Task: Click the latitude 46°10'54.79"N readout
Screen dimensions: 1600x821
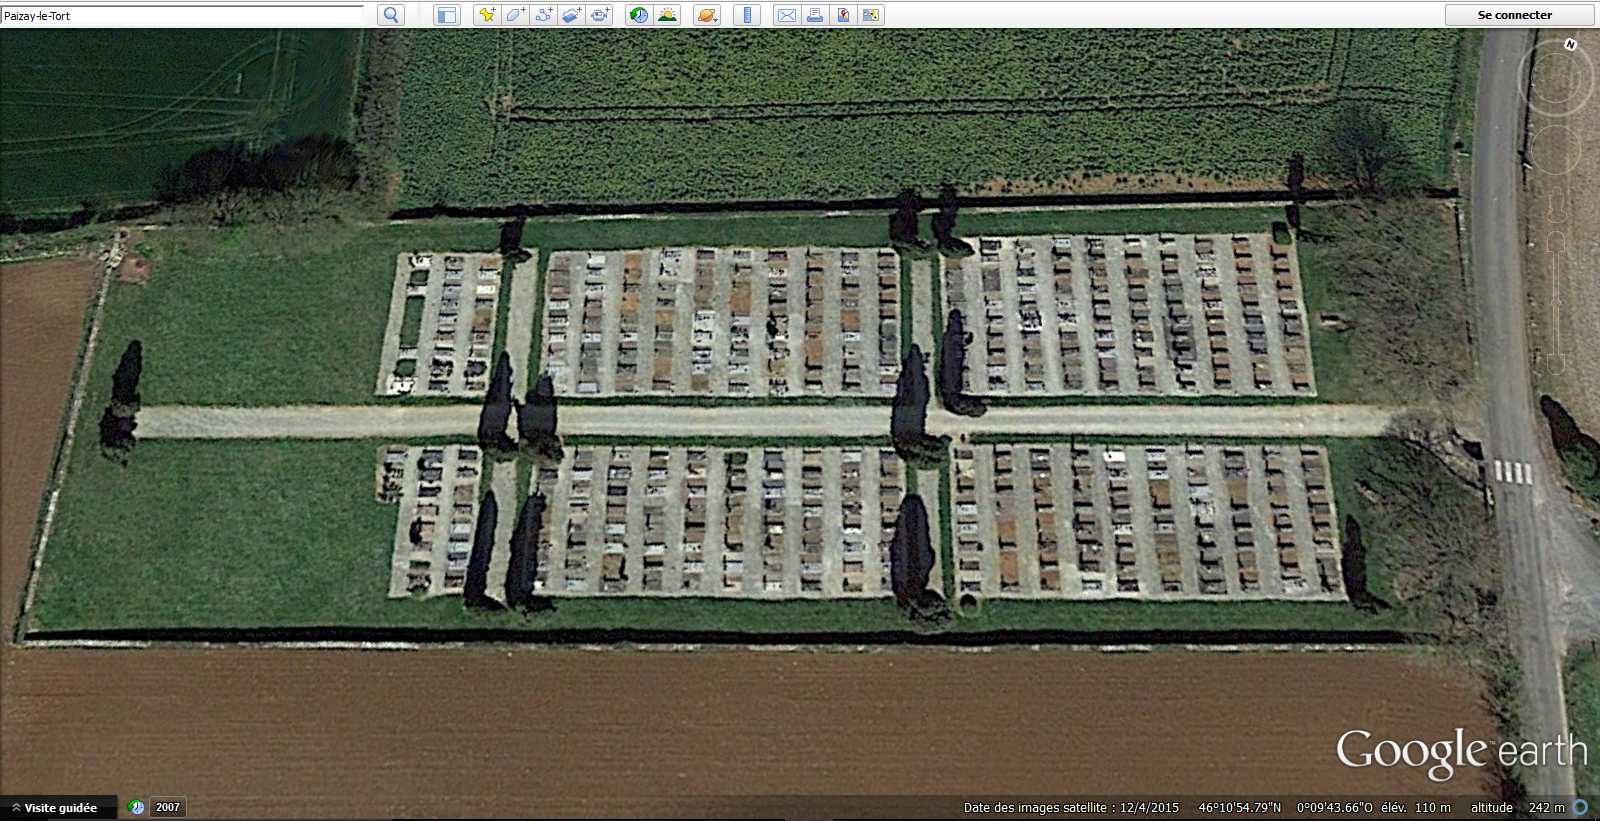Action: (x=1240, y=808)
